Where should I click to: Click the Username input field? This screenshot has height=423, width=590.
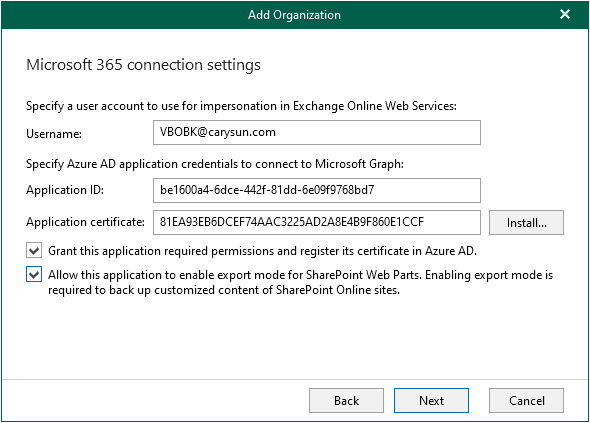316,132
